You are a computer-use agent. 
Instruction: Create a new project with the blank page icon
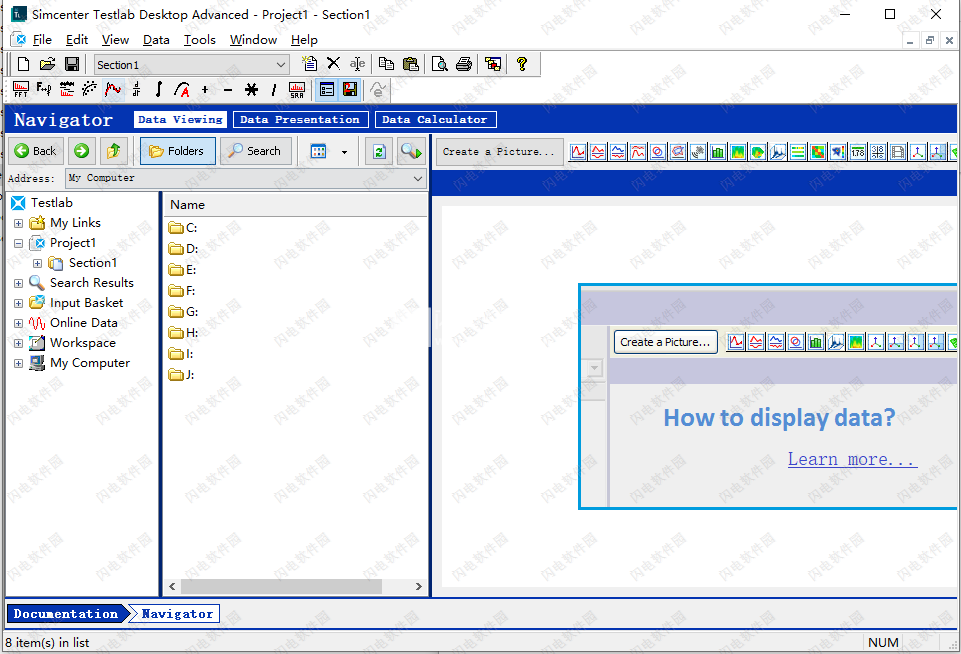23,64
